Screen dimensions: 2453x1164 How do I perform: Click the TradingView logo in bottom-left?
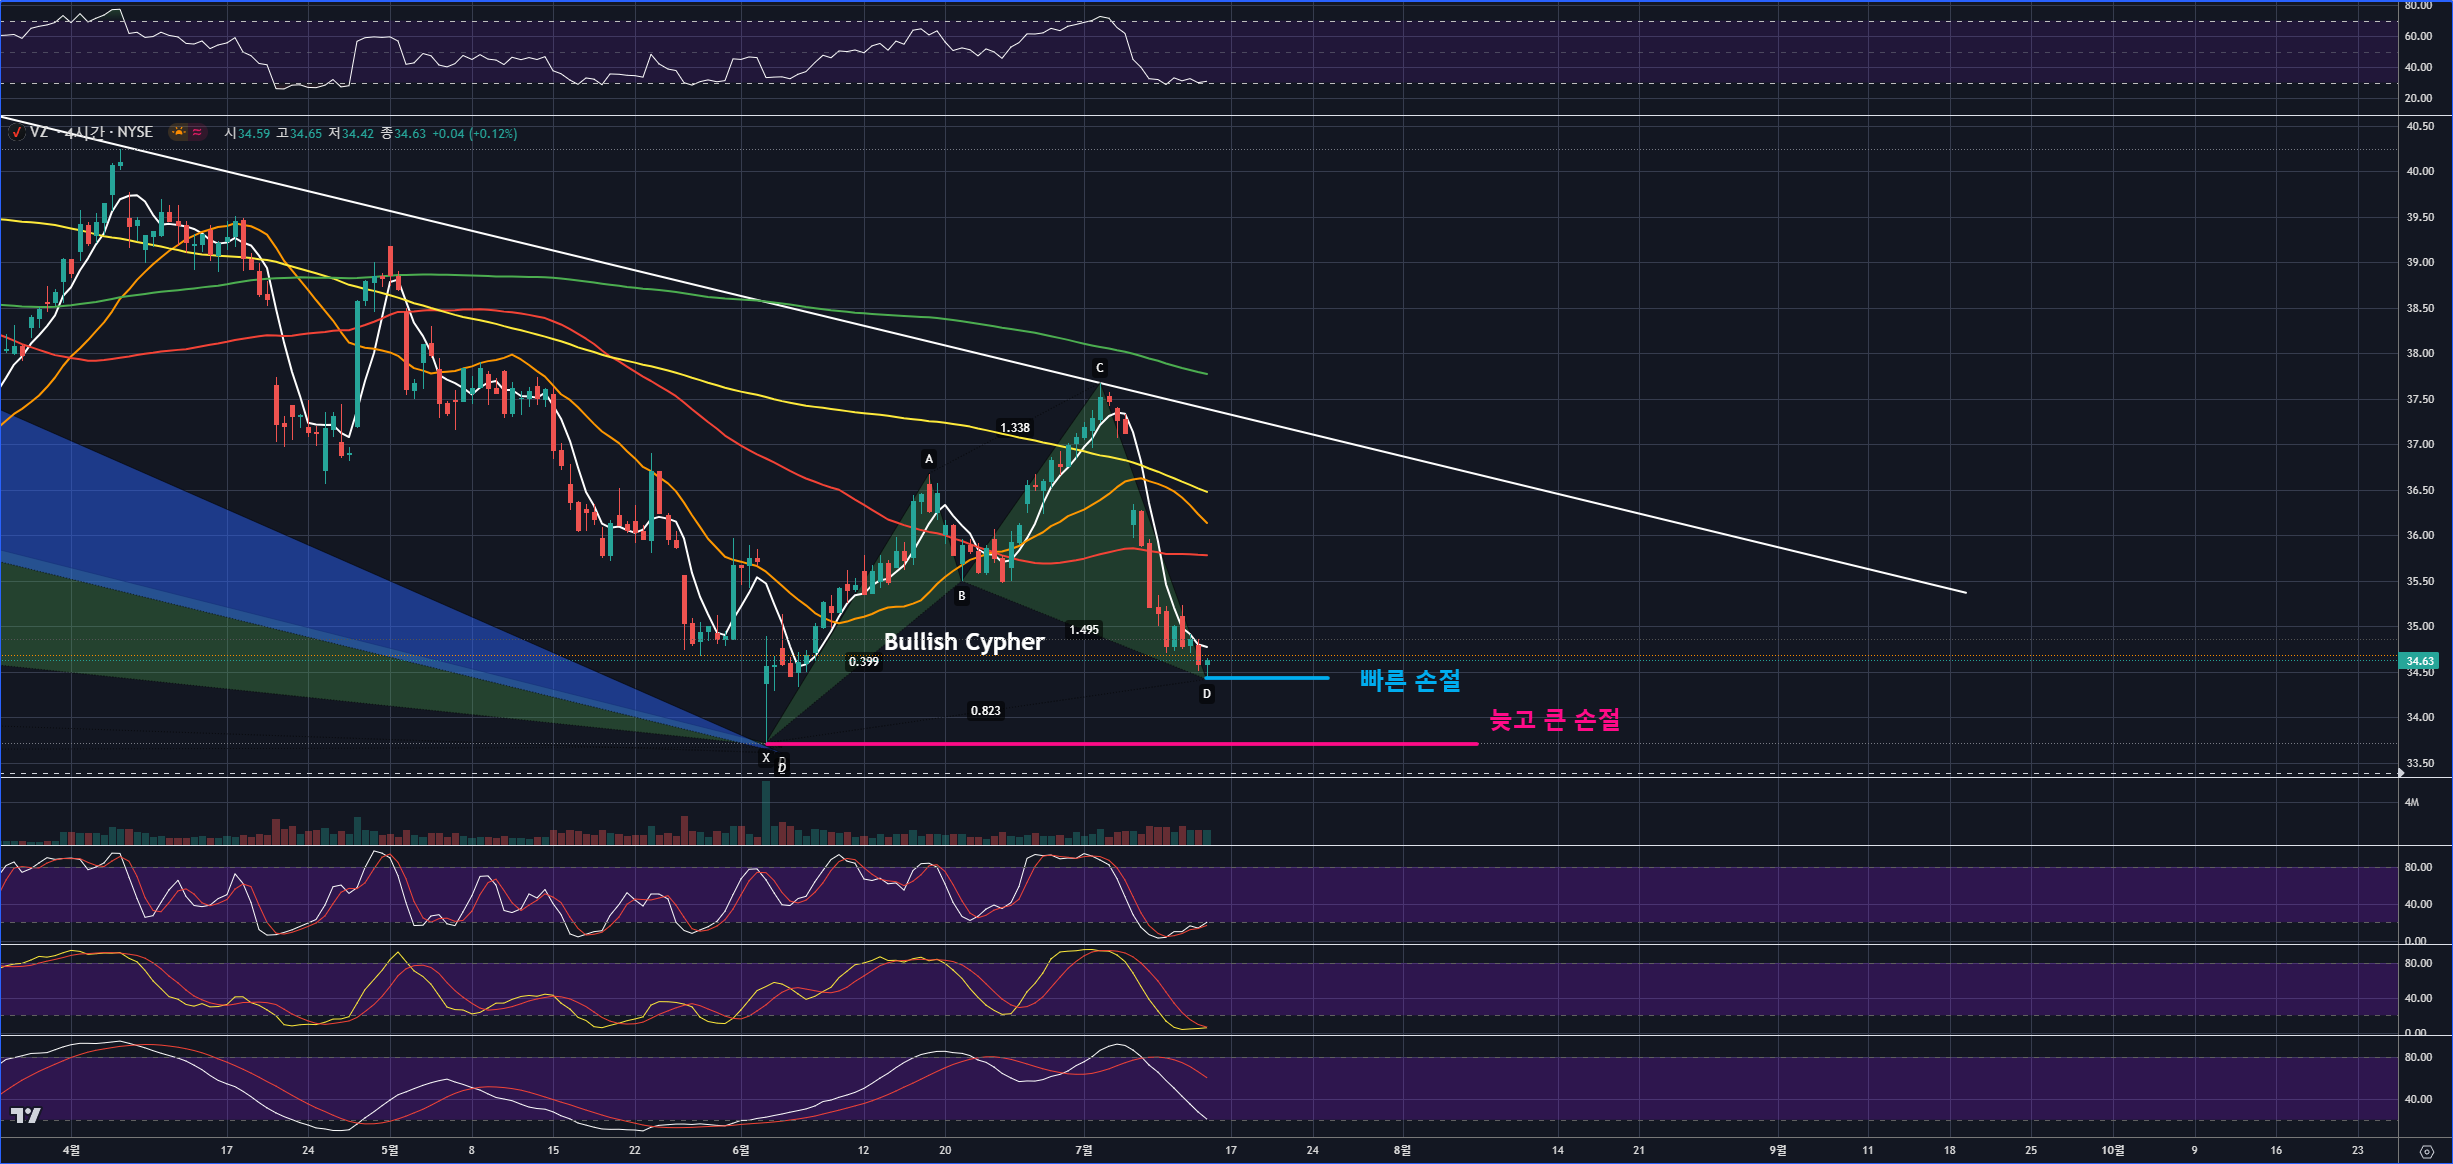click(x=26, y=1116)
